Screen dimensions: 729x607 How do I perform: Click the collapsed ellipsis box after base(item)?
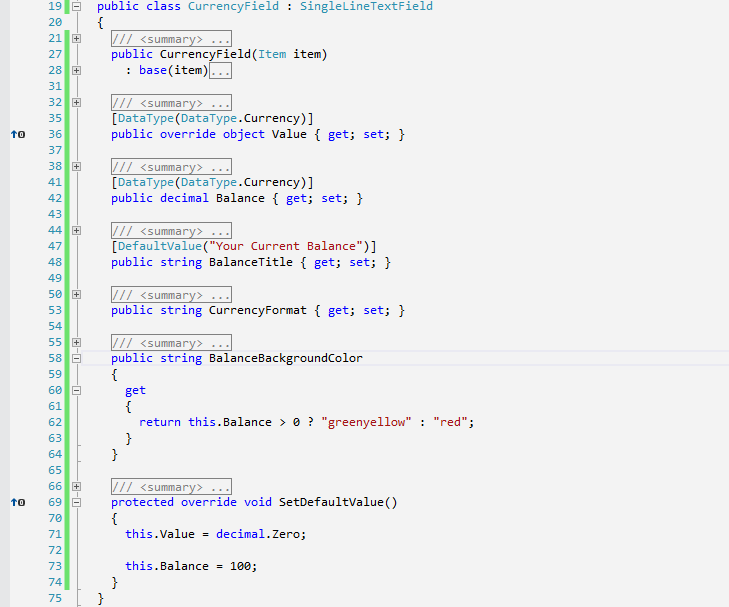221,71
